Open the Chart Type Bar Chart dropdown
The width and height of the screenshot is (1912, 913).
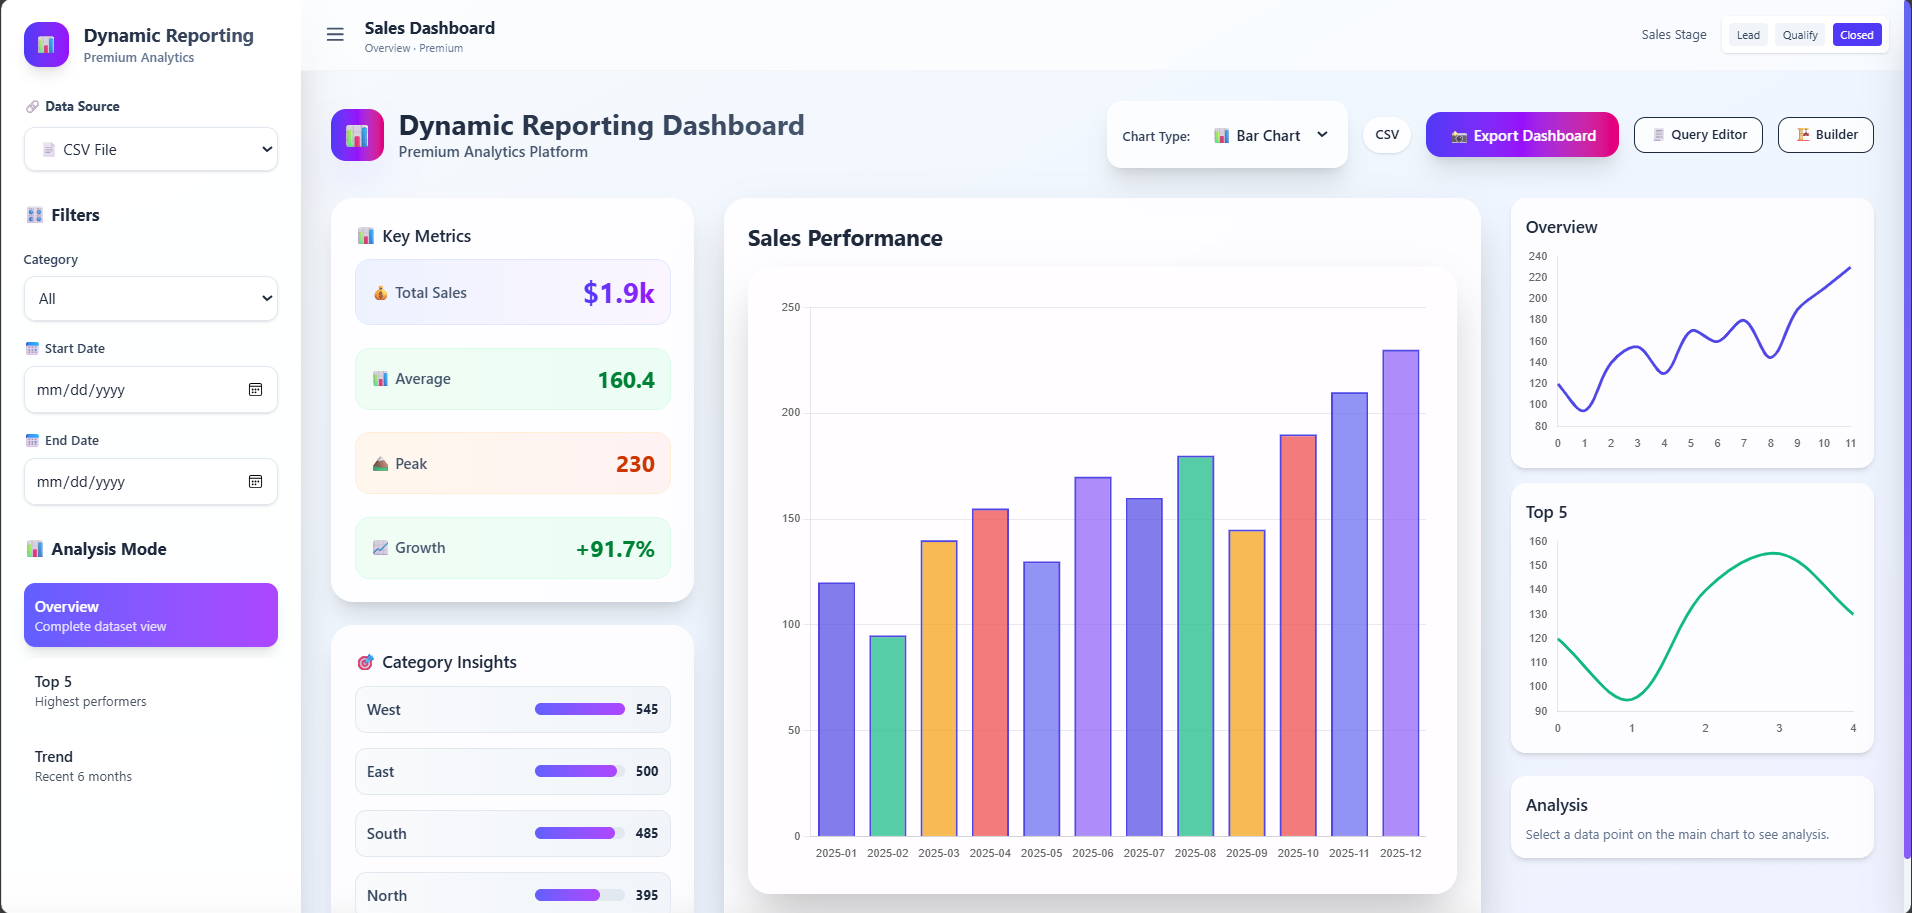point(1270,136)
